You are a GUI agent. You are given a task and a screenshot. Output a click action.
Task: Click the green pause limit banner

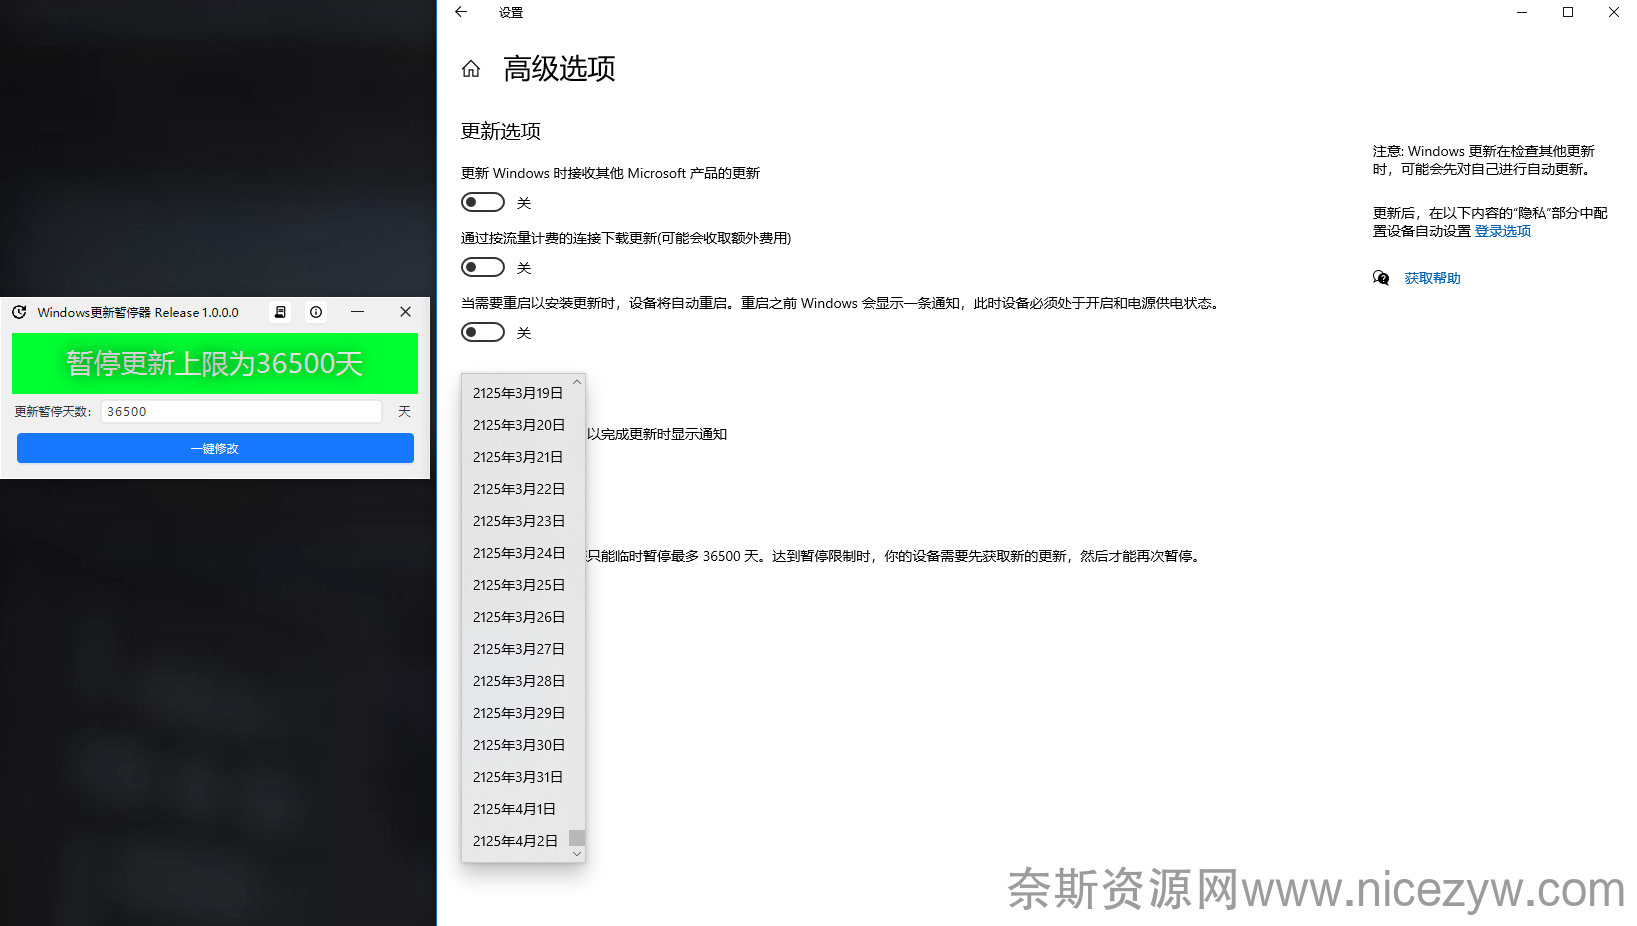[215, 363]
